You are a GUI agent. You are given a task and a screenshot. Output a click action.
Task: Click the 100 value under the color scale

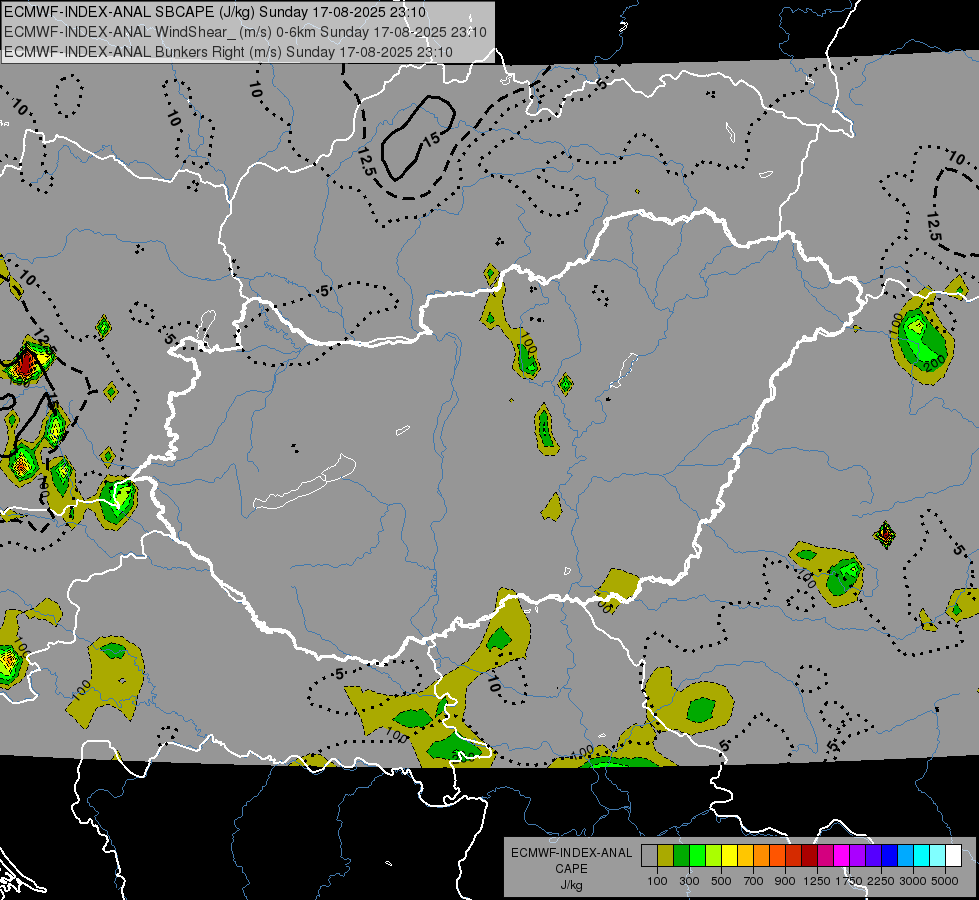[657, 881]
